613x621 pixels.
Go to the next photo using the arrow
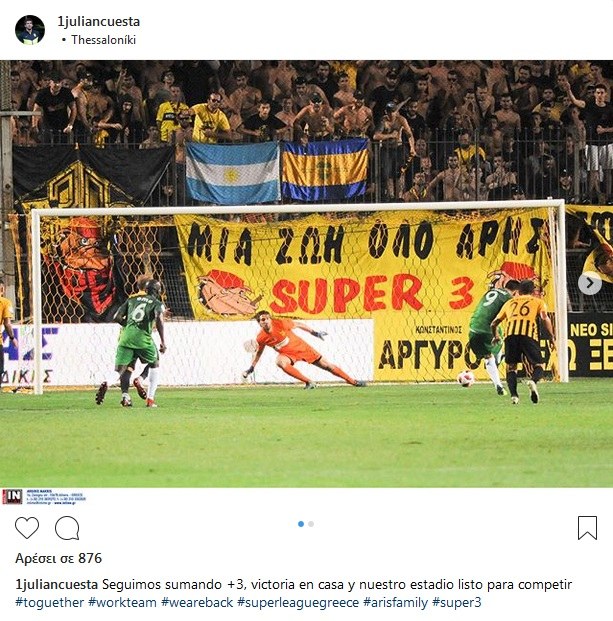click(590, 283)
